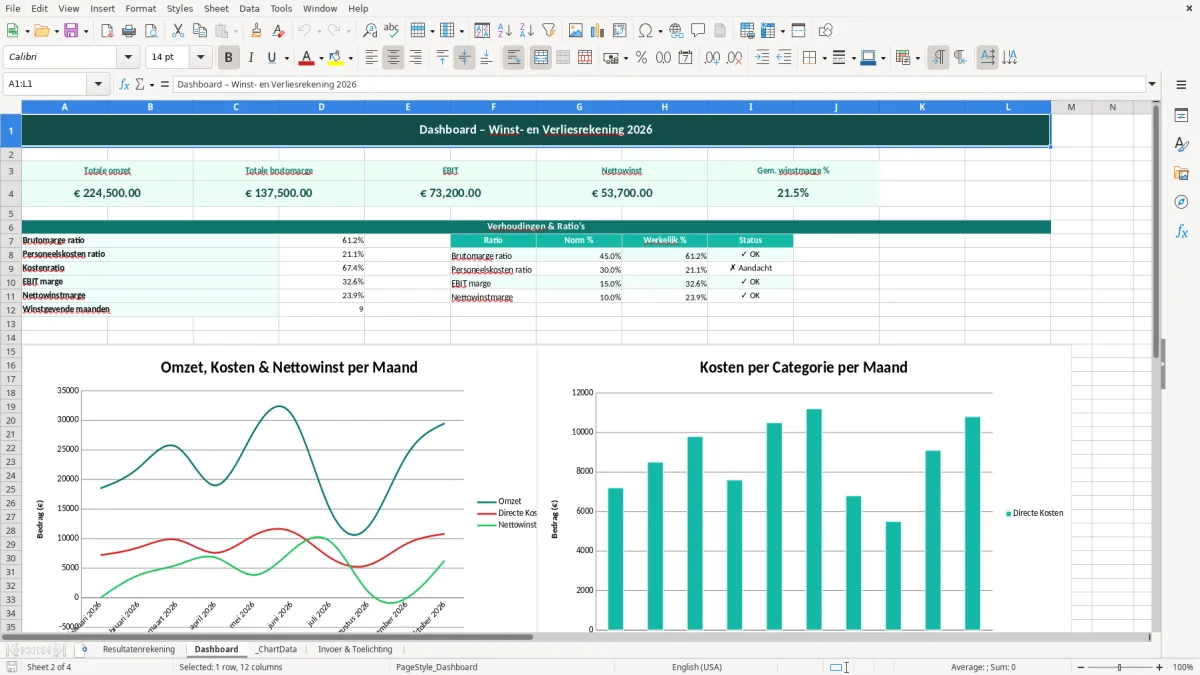
Task: Open Function Wizard fx icon
Action: point(124,84)
